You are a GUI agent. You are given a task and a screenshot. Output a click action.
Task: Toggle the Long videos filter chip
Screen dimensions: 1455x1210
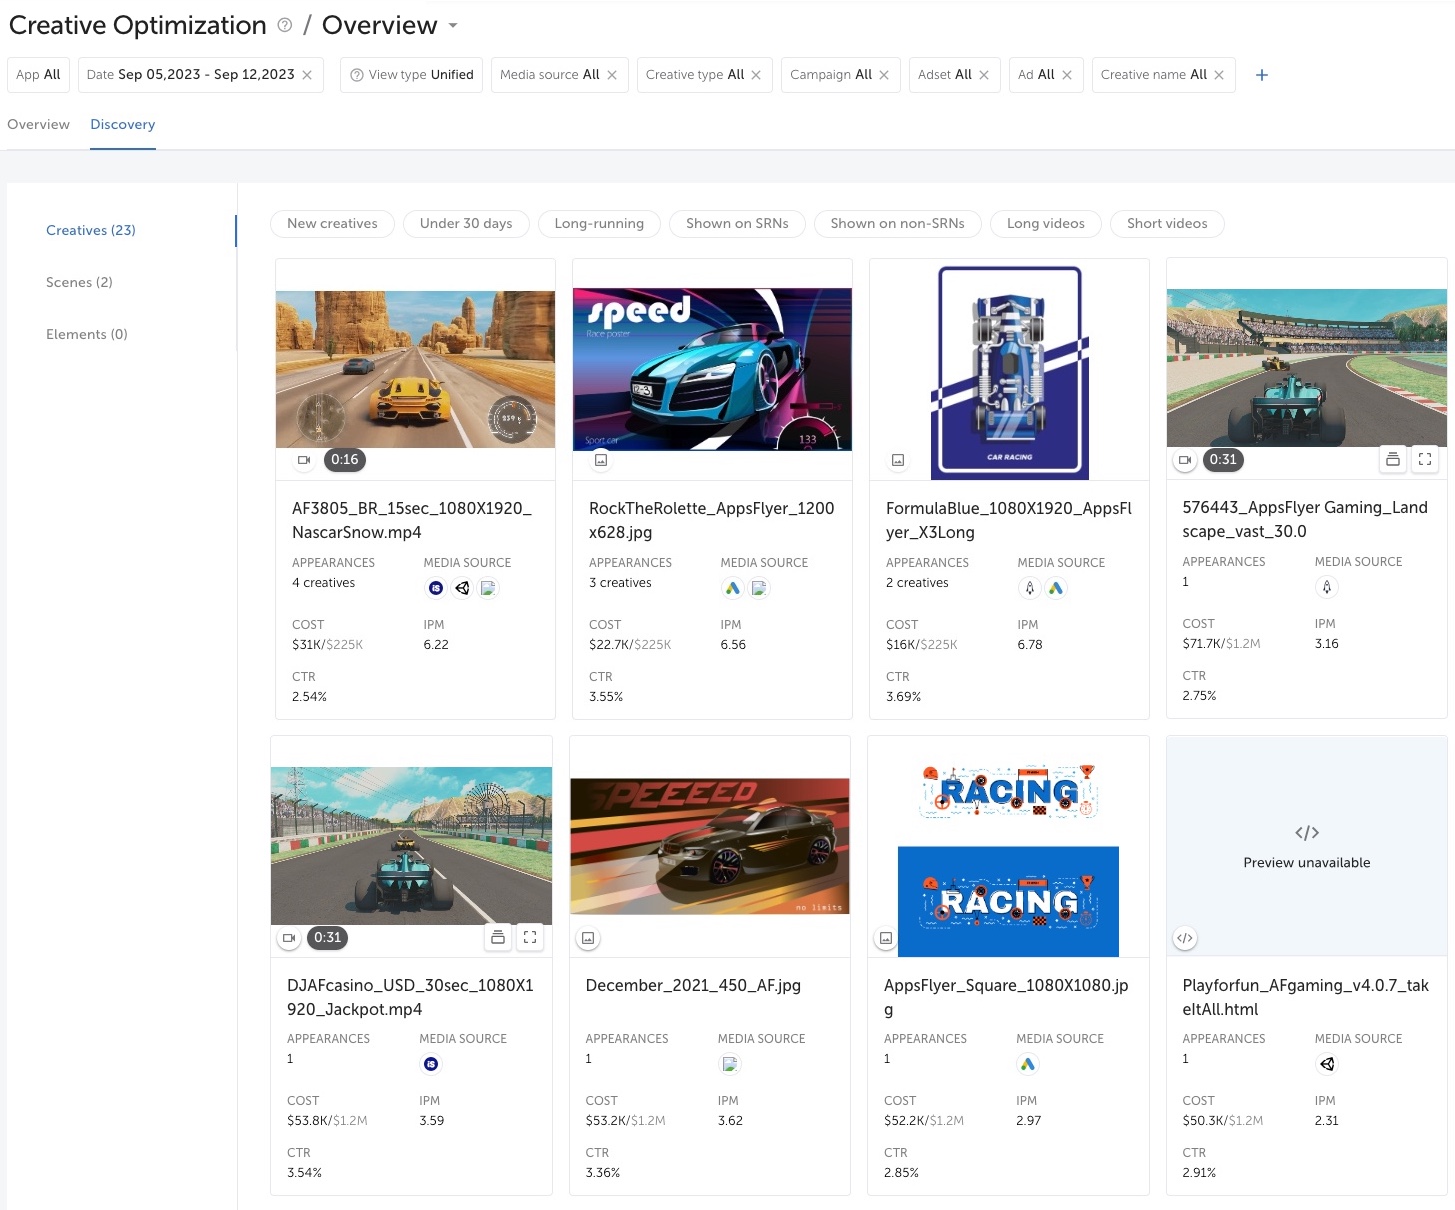coord(1045,224)
